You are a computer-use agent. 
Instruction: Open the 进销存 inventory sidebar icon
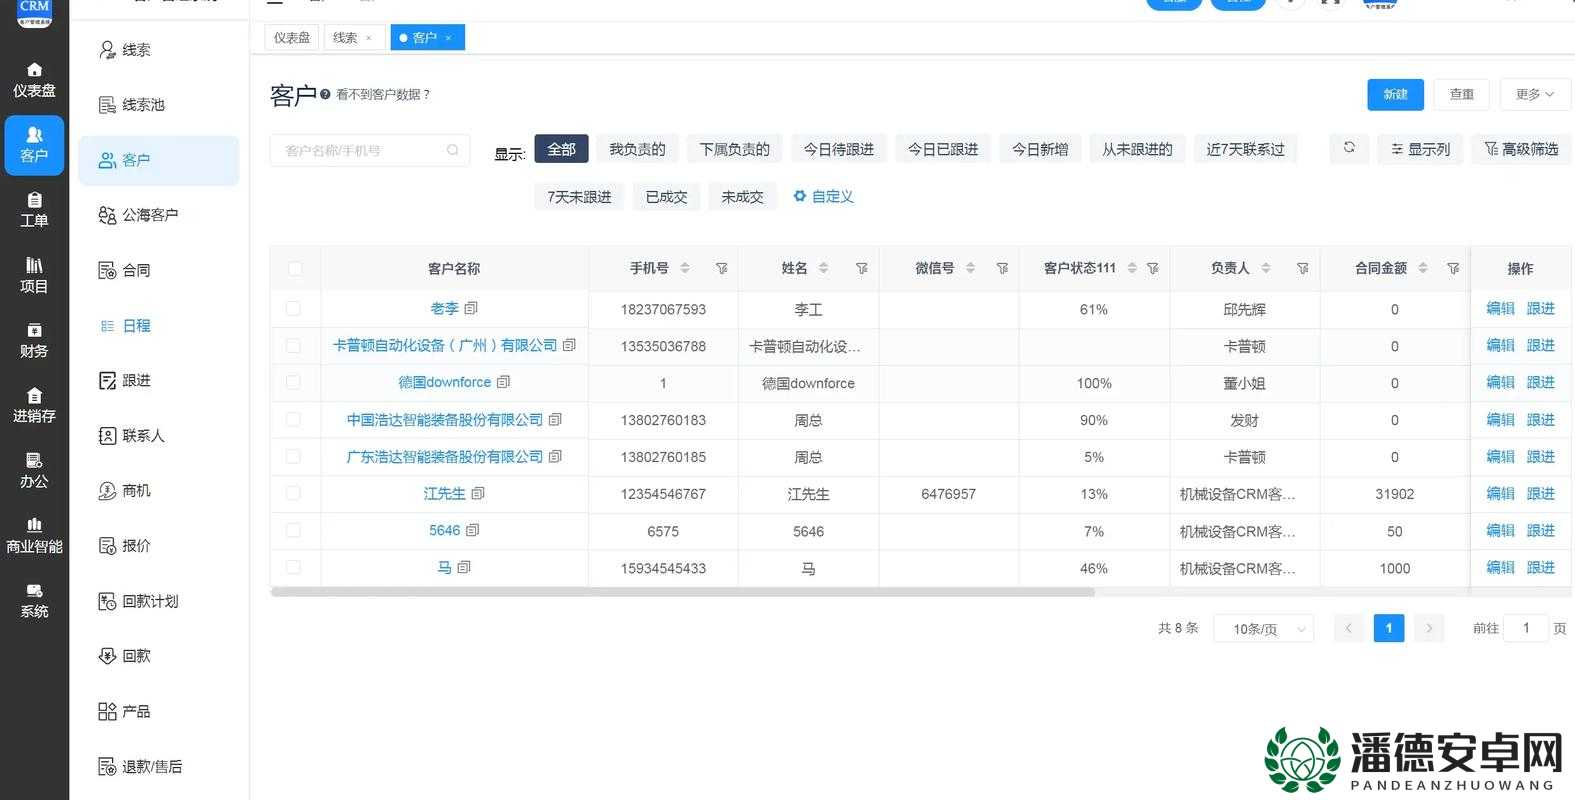(x=34, y=405)
